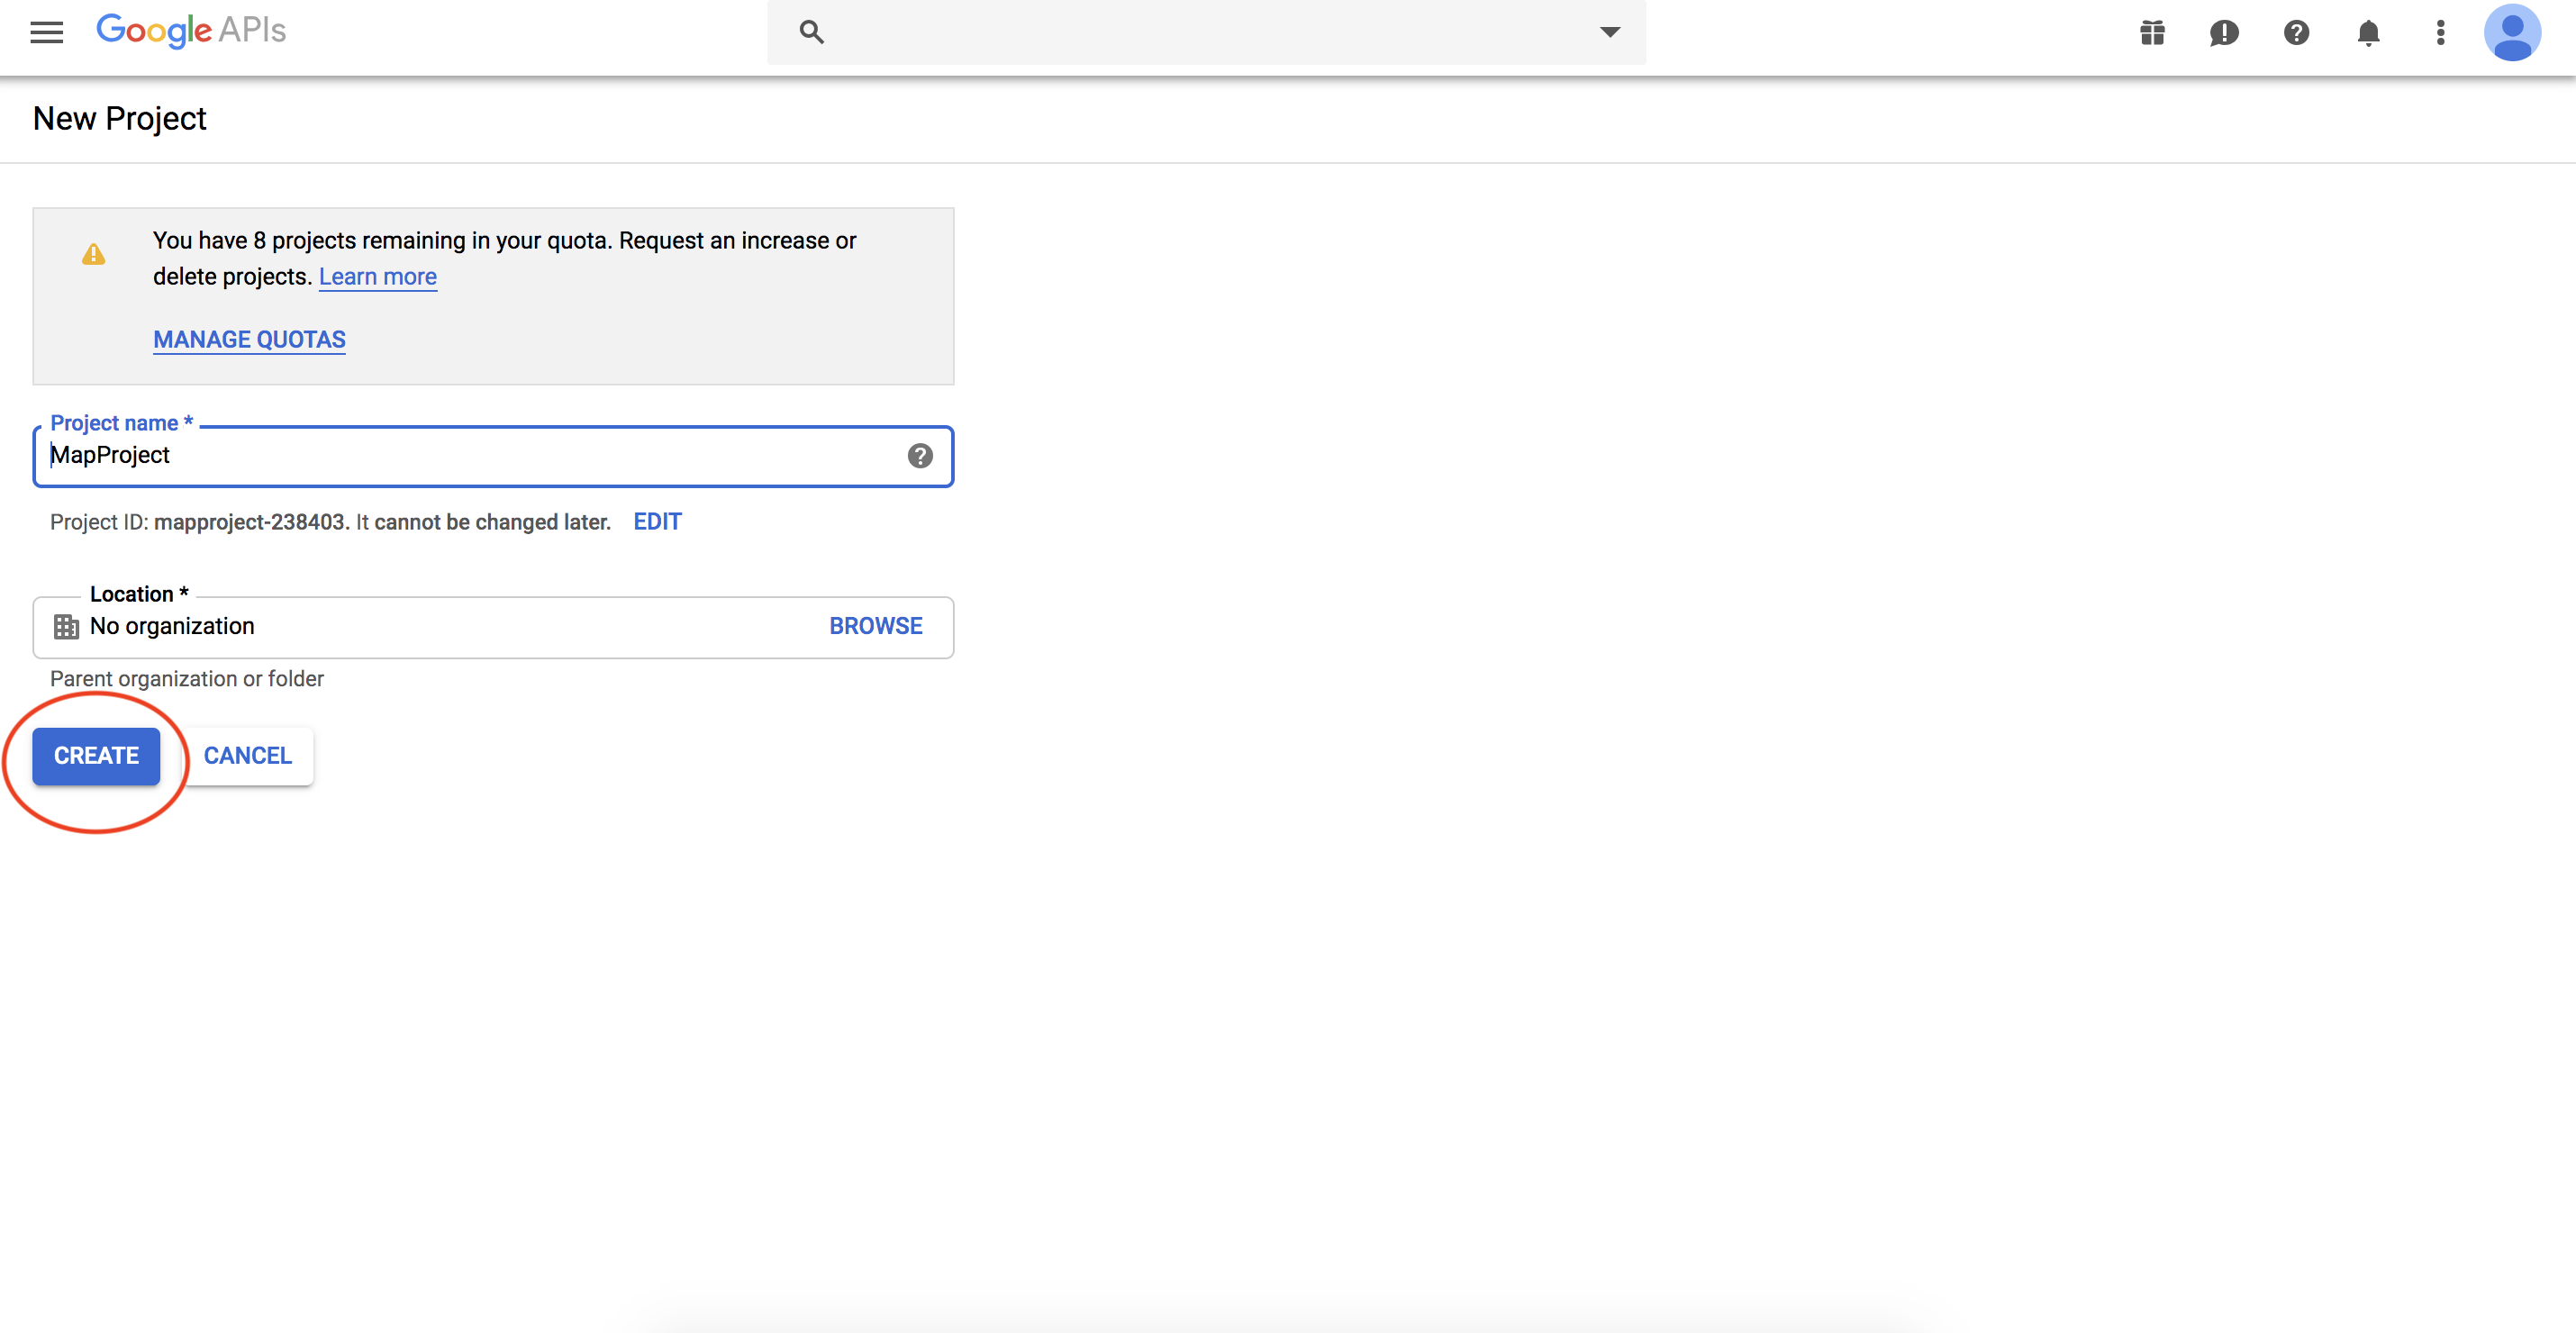Click the No organization location field

400,627
